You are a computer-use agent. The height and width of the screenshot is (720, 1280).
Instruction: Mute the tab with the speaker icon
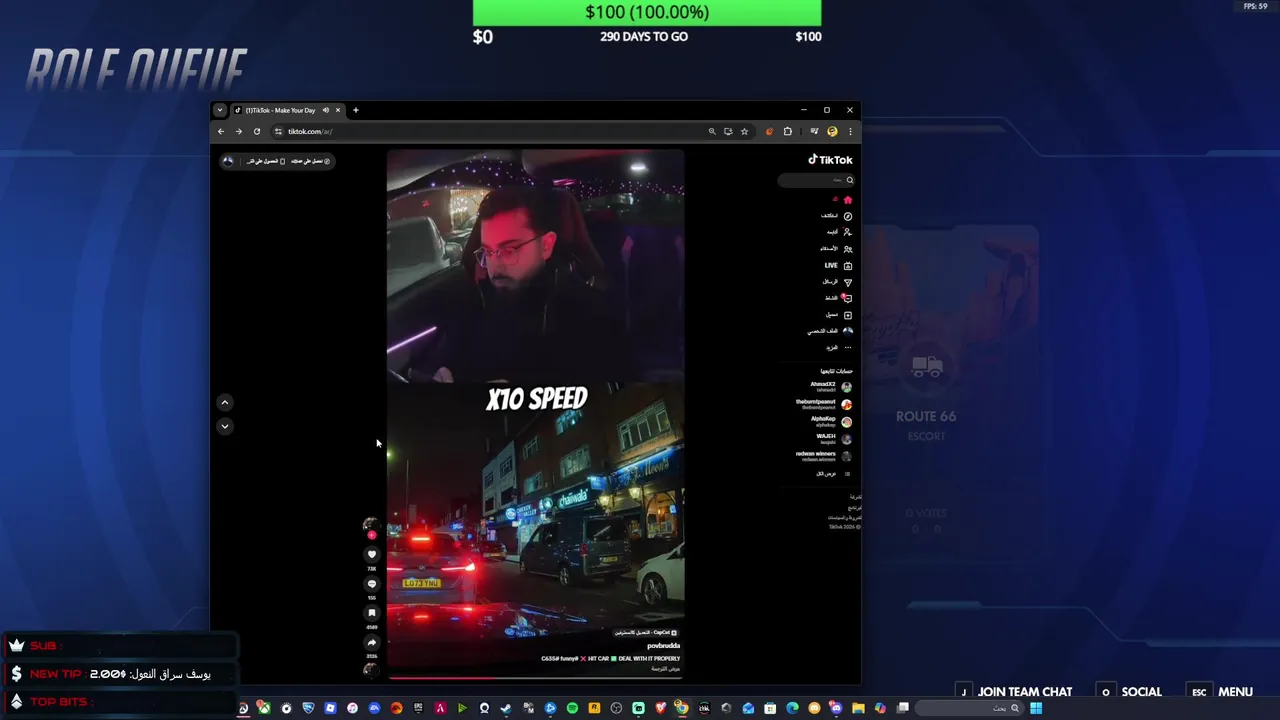point(326,110)
